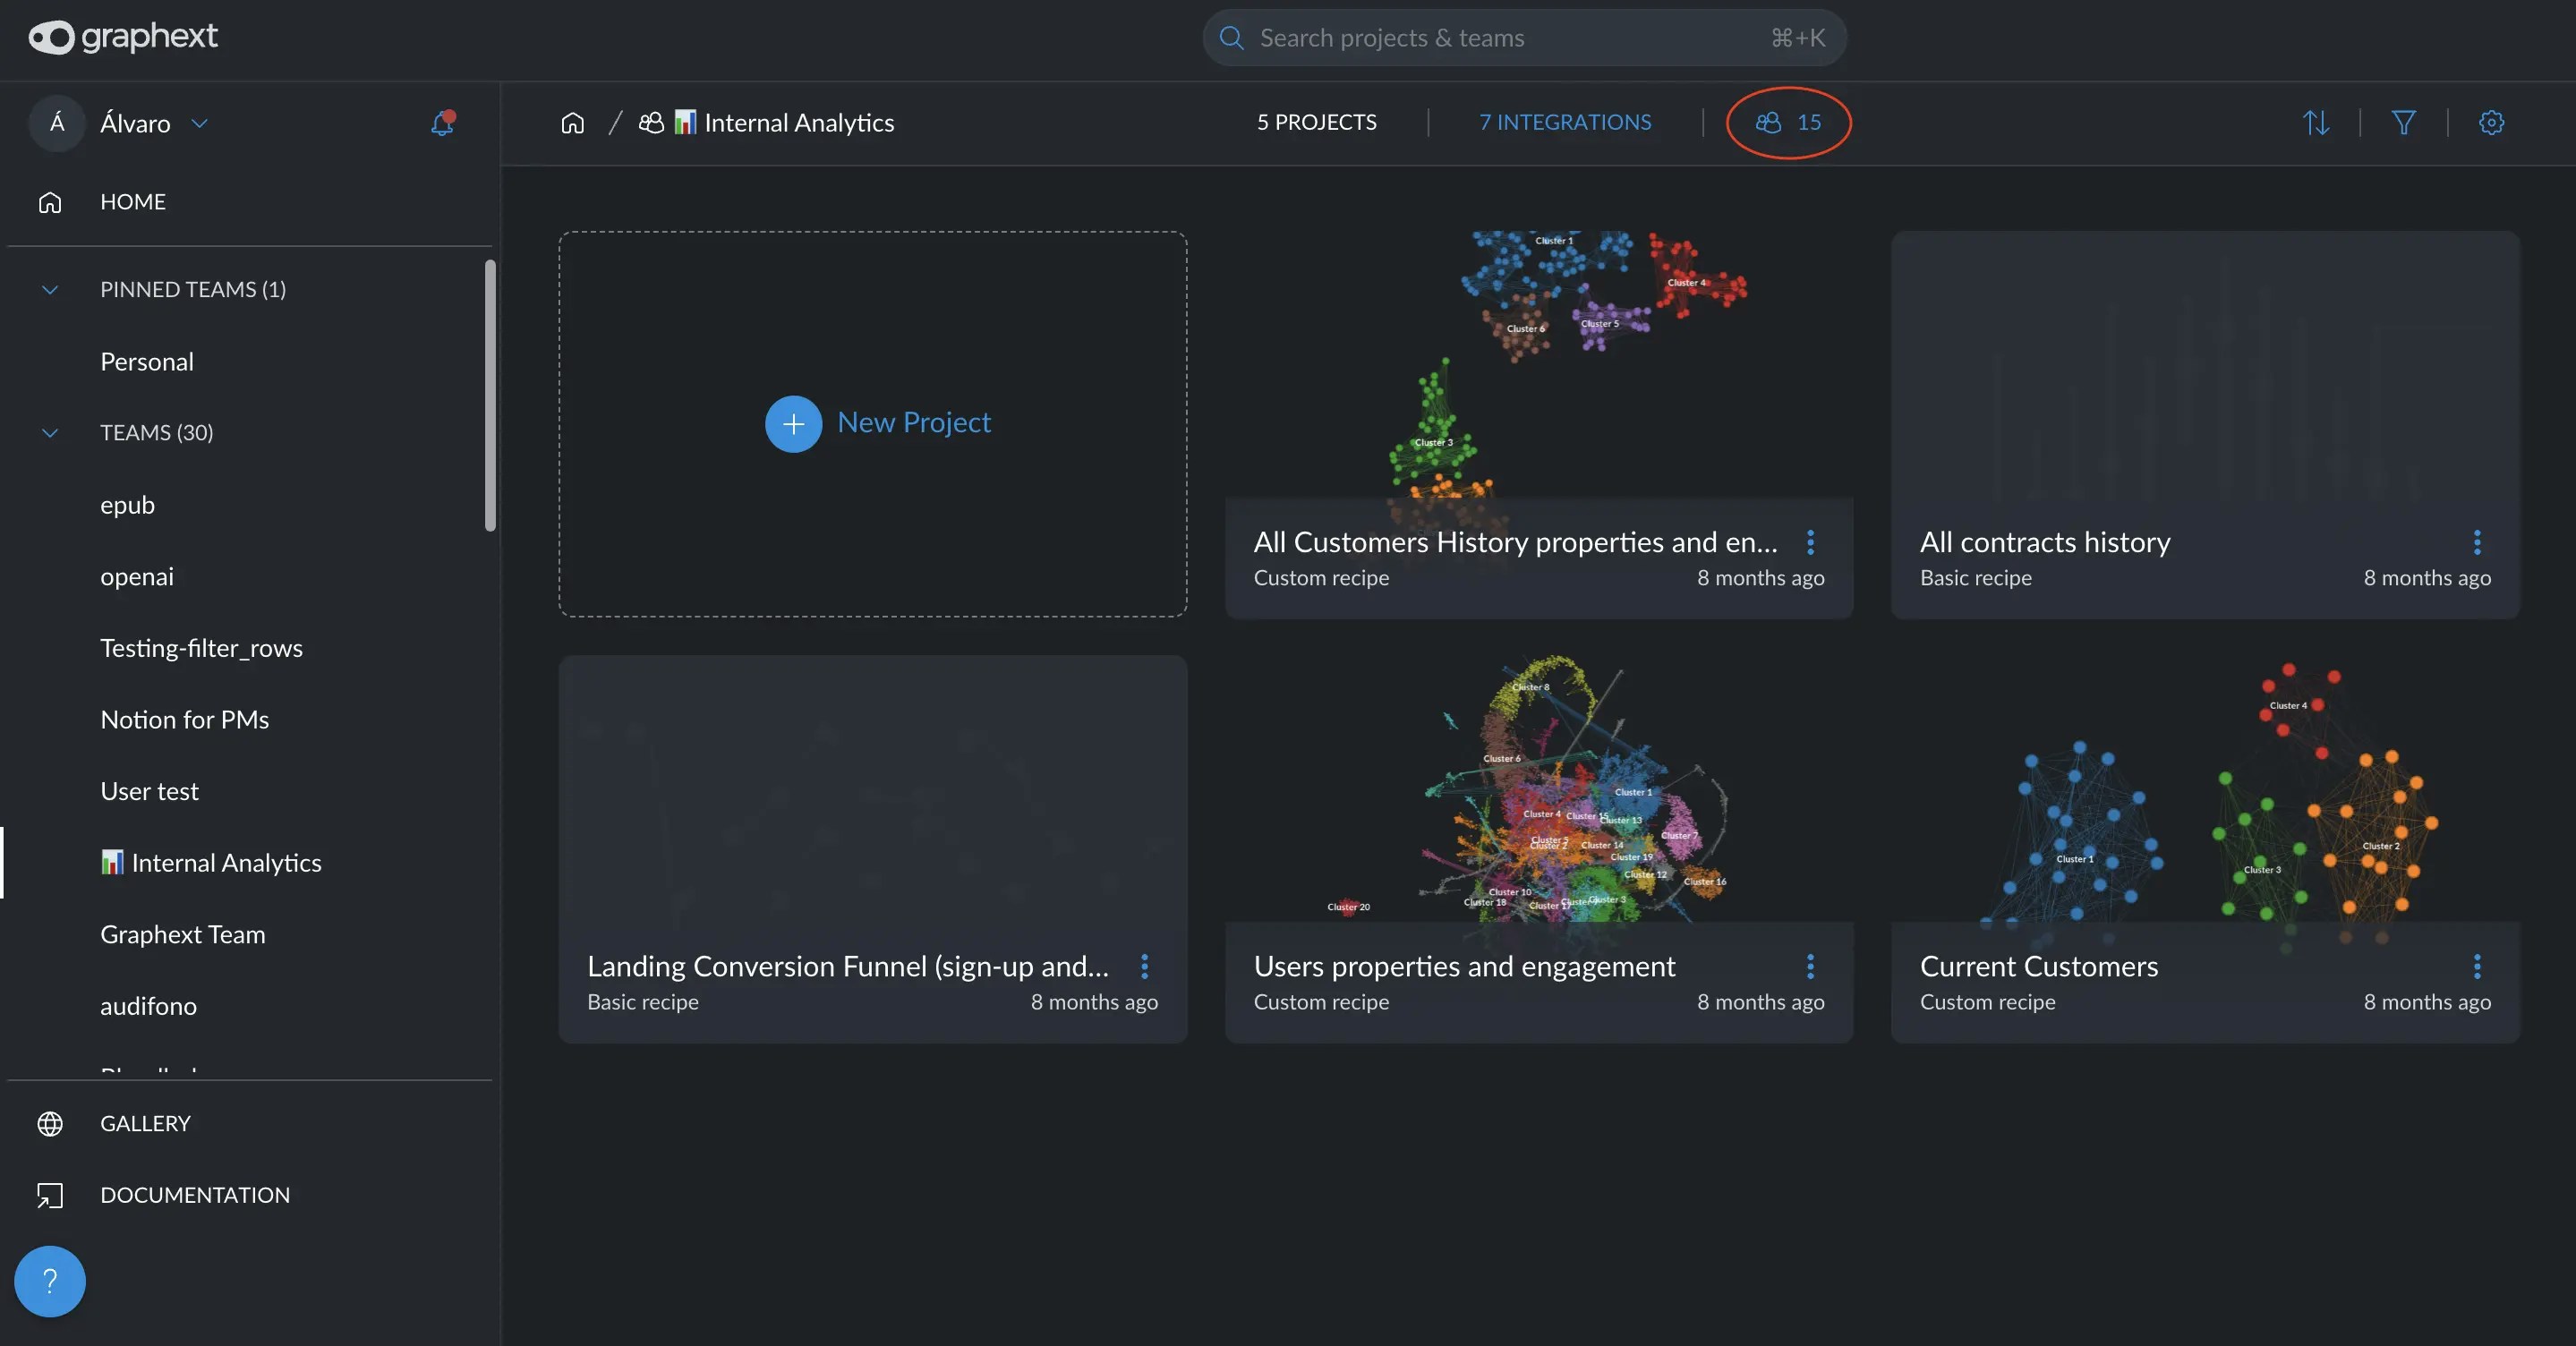The height and width of the screenshot is (1346, 2576).
Task: Open the sort order icon
Action: (2316, 122)
